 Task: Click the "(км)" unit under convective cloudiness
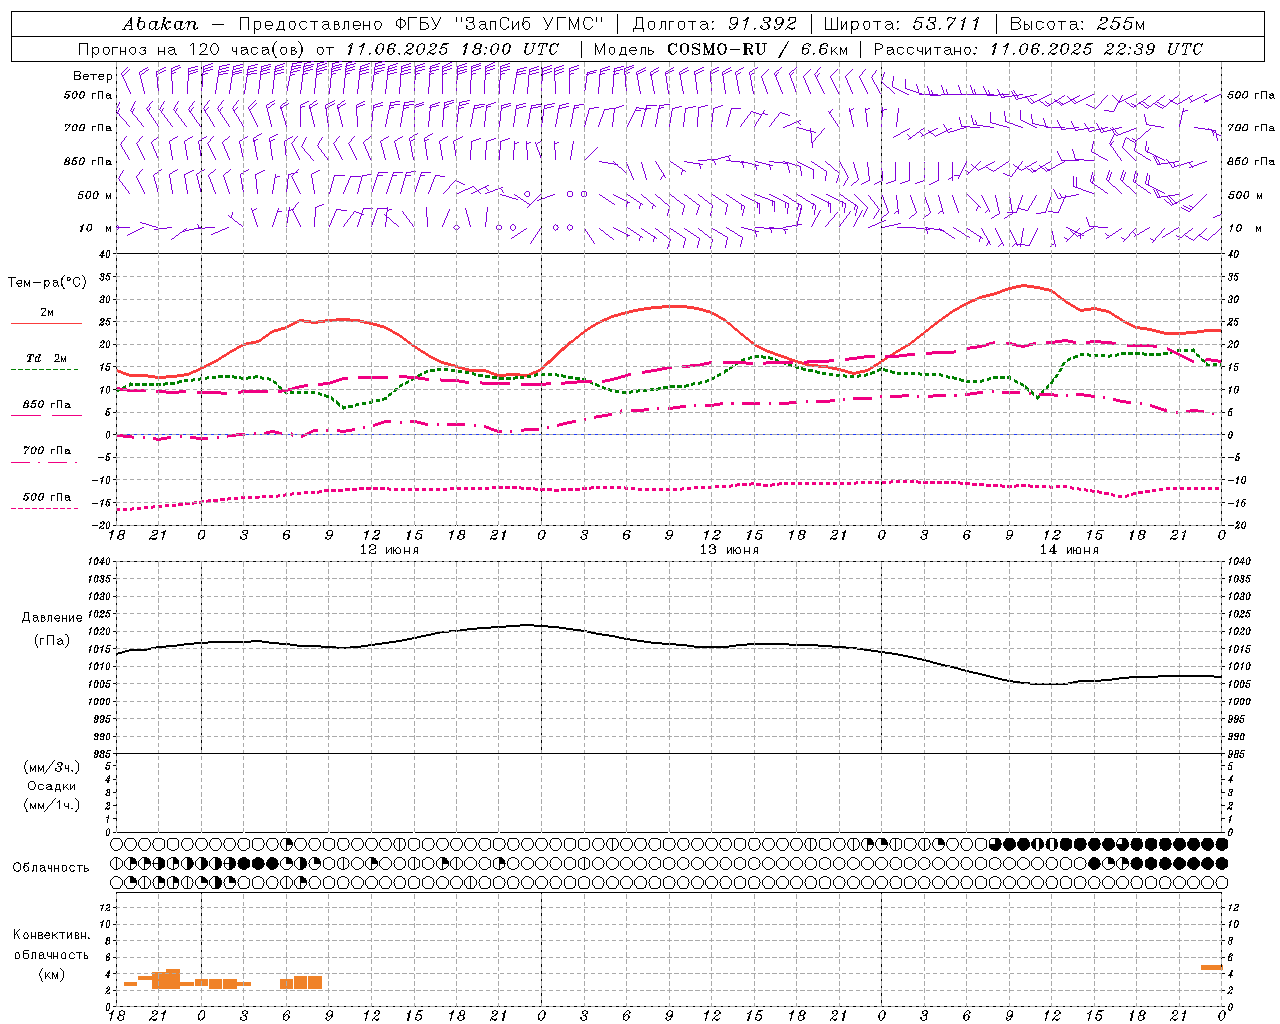pyautogui.click(x=52, y=974)
